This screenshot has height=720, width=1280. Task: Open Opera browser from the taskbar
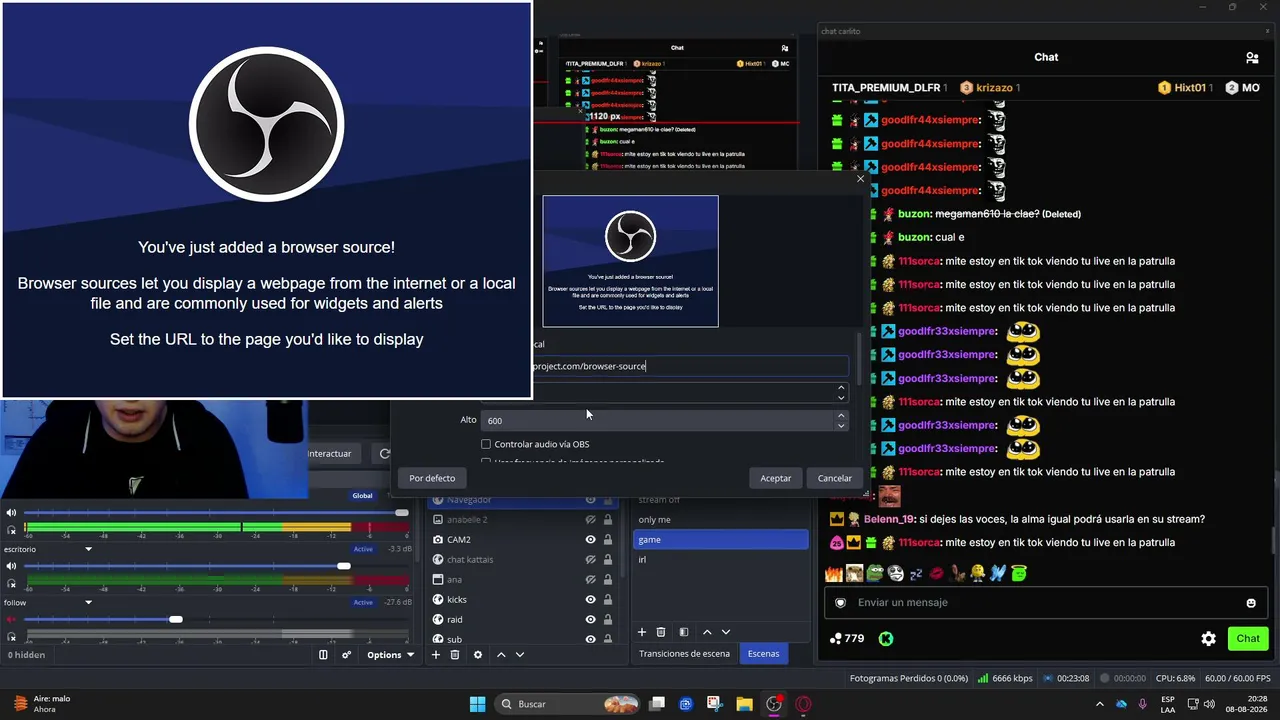coord(803,704)
